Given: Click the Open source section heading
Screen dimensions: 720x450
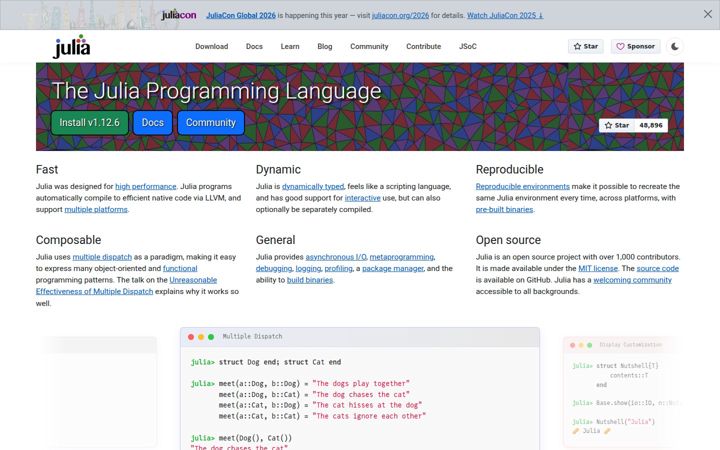Looking at the screenshot, I should click(508, 240).
